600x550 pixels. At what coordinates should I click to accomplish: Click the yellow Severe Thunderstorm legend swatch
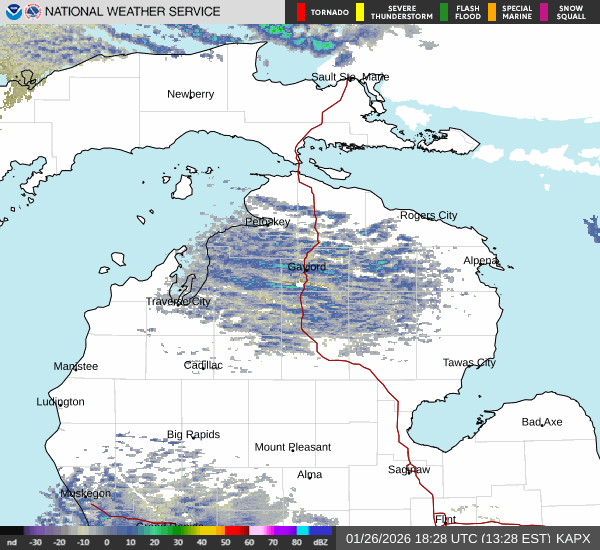(x=360, y=12)
